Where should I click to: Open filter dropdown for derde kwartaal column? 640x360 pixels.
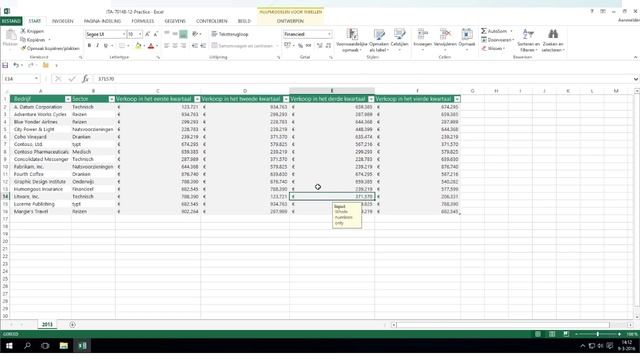[371, 99]
